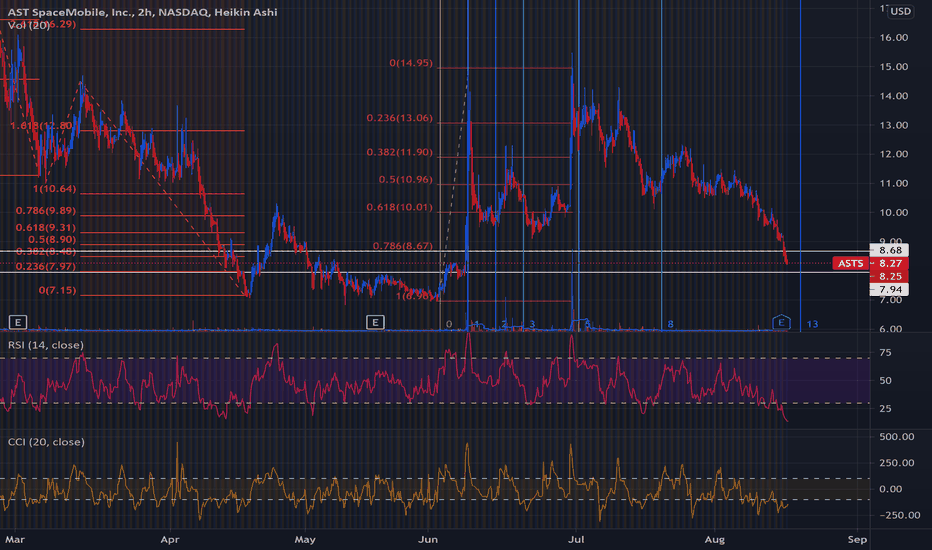Screen dimensions: 932x550
Task: Click the CCI 250.00 scale label
Action: (896, 463)
